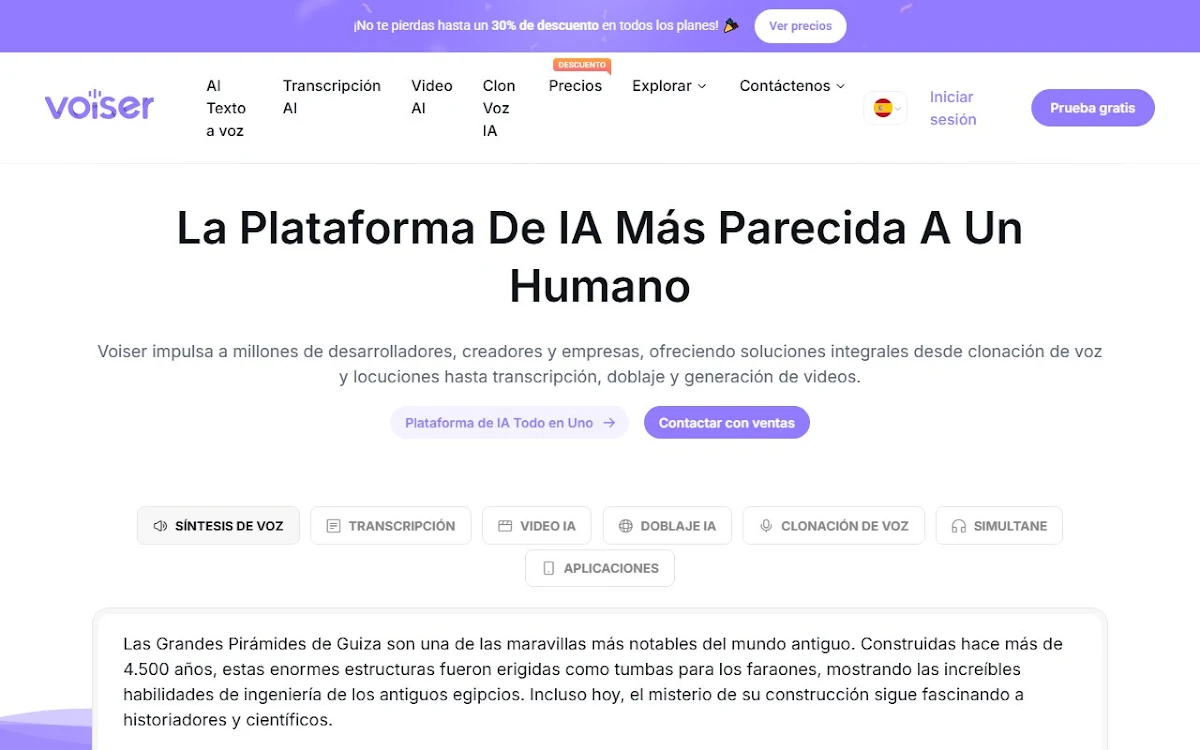1200x750 pixels.
Task: Click the phone icon in Aplicaciones tab
Action: (x=548, y=568)
